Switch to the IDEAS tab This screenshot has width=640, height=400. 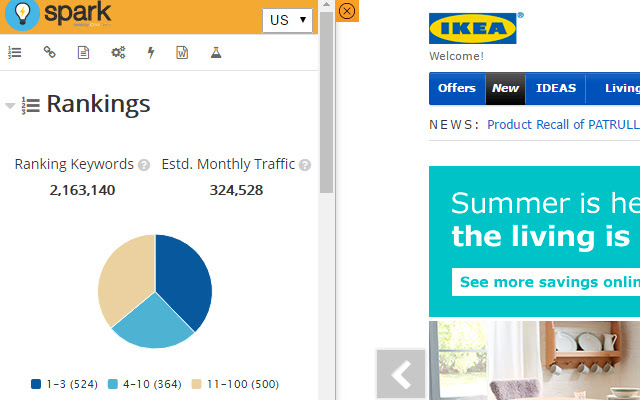point(556,88)
